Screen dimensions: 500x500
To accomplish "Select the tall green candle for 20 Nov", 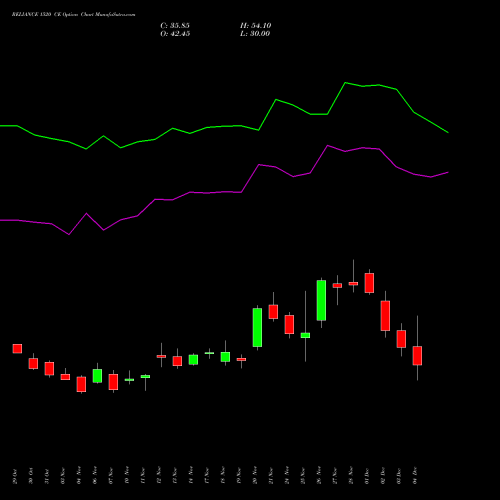I will pos(257,327).
